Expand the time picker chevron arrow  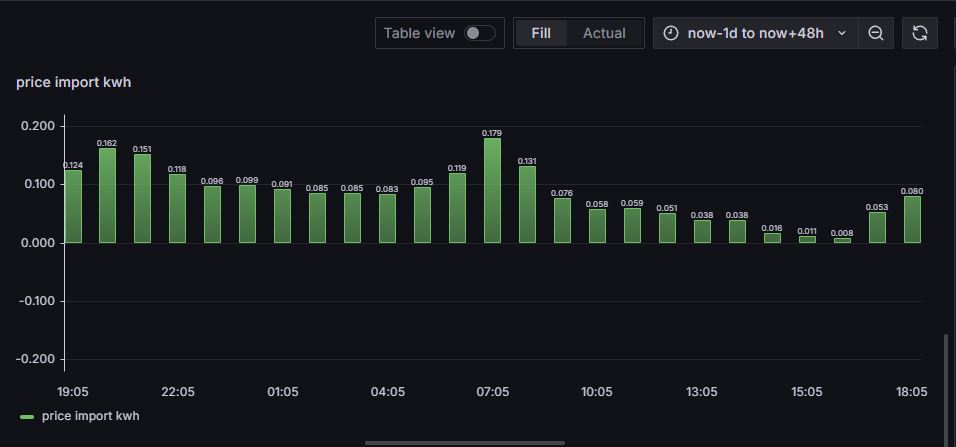click(842, 33)
